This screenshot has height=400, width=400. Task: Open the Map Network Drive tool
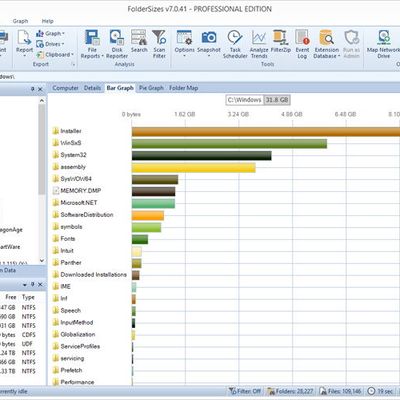(383, 44)
